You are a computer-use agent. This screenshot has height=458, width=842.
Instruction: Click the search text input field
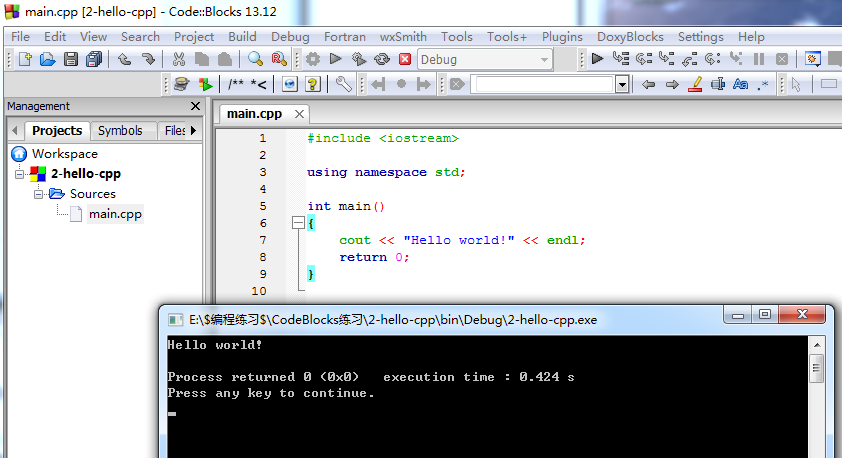[x=544, y=84]
